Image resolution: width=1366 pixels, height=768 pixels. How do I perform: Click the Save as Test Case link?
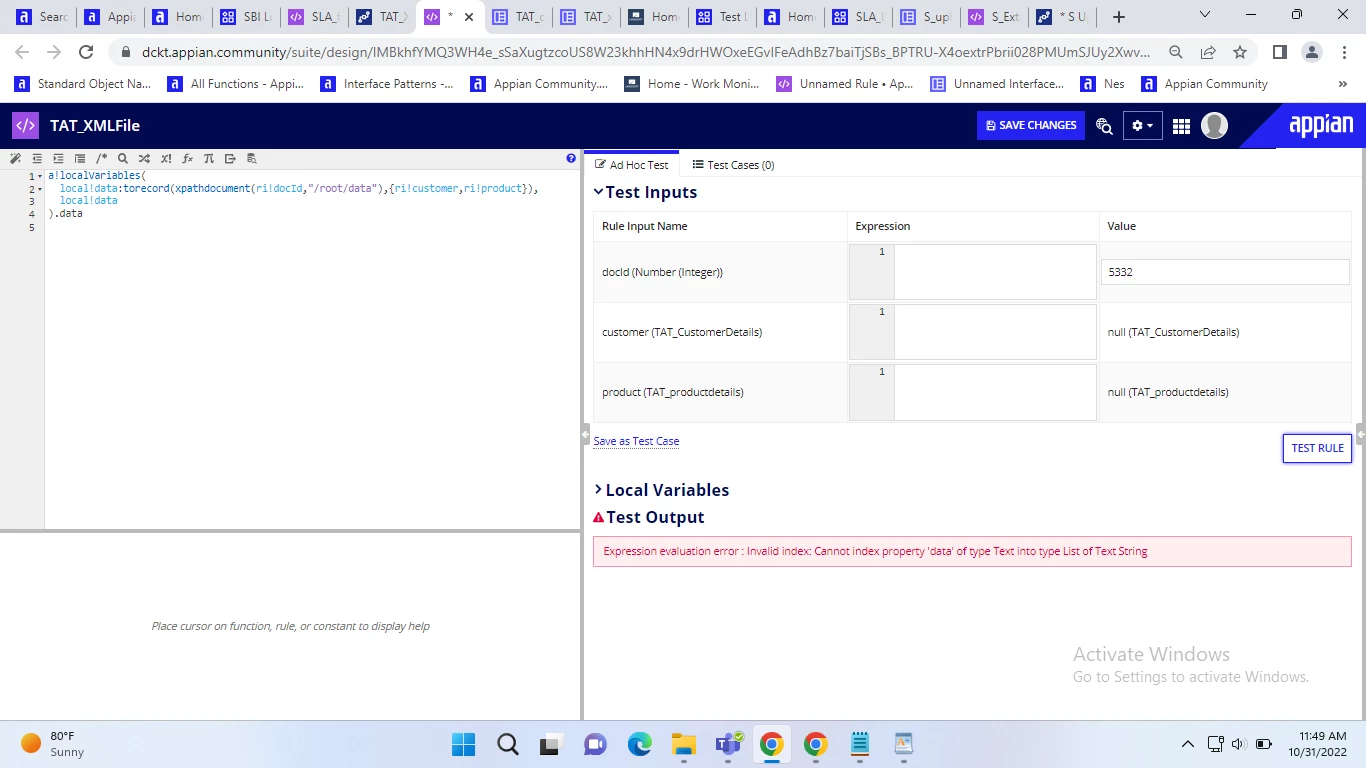636,441
